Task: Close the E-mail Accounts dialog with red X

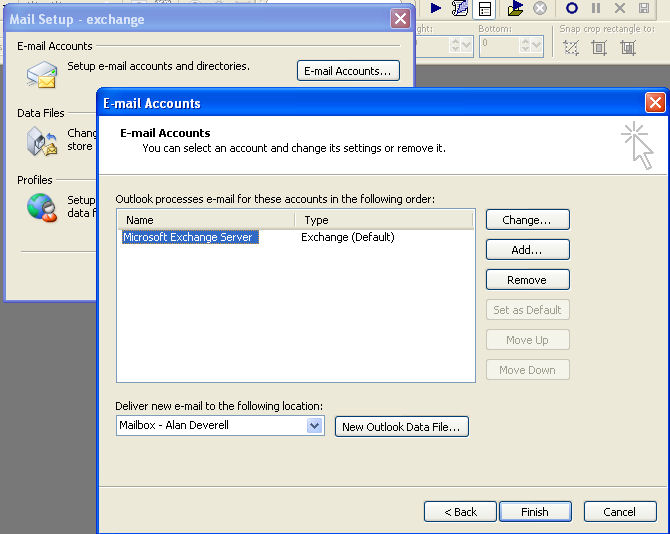Action: click(x=655, y=103)
